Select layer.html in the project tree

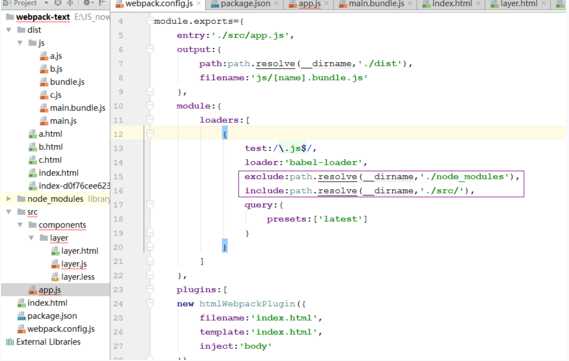80,251
